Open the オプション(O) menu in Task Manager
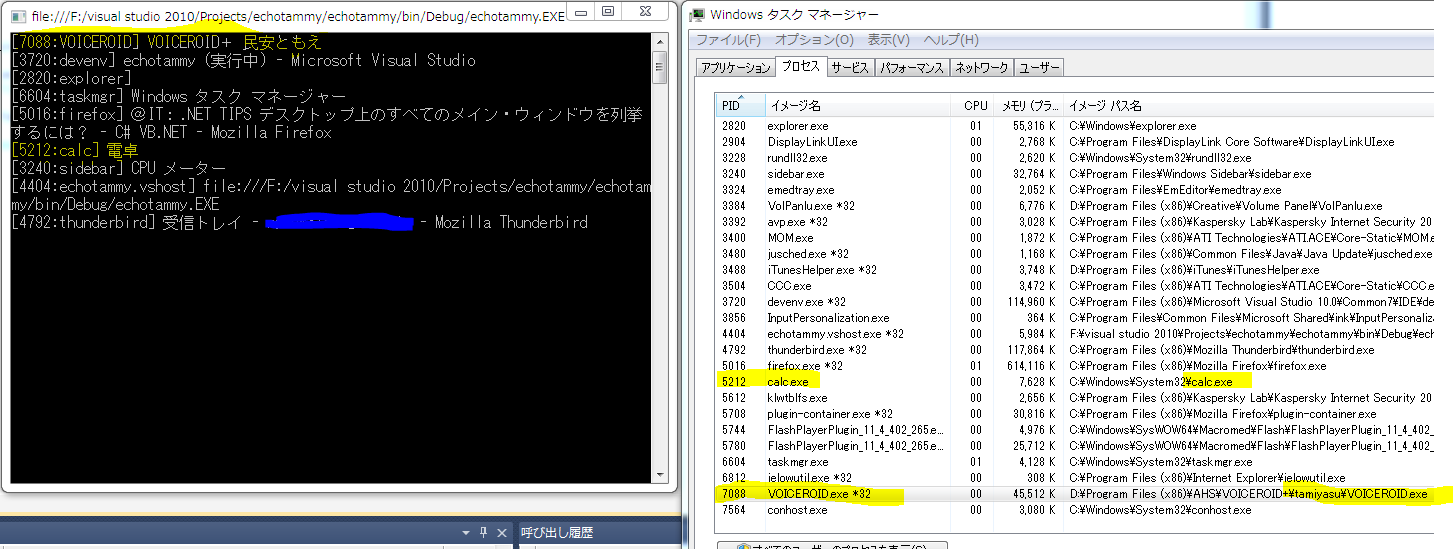This screenshot has width=1453, height=549. pos(814,40)
